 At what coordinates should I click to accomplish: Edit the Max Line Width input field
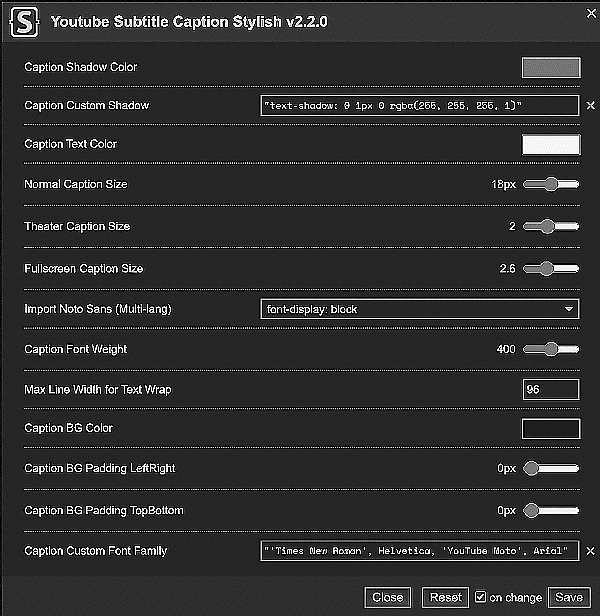(551, 389)
